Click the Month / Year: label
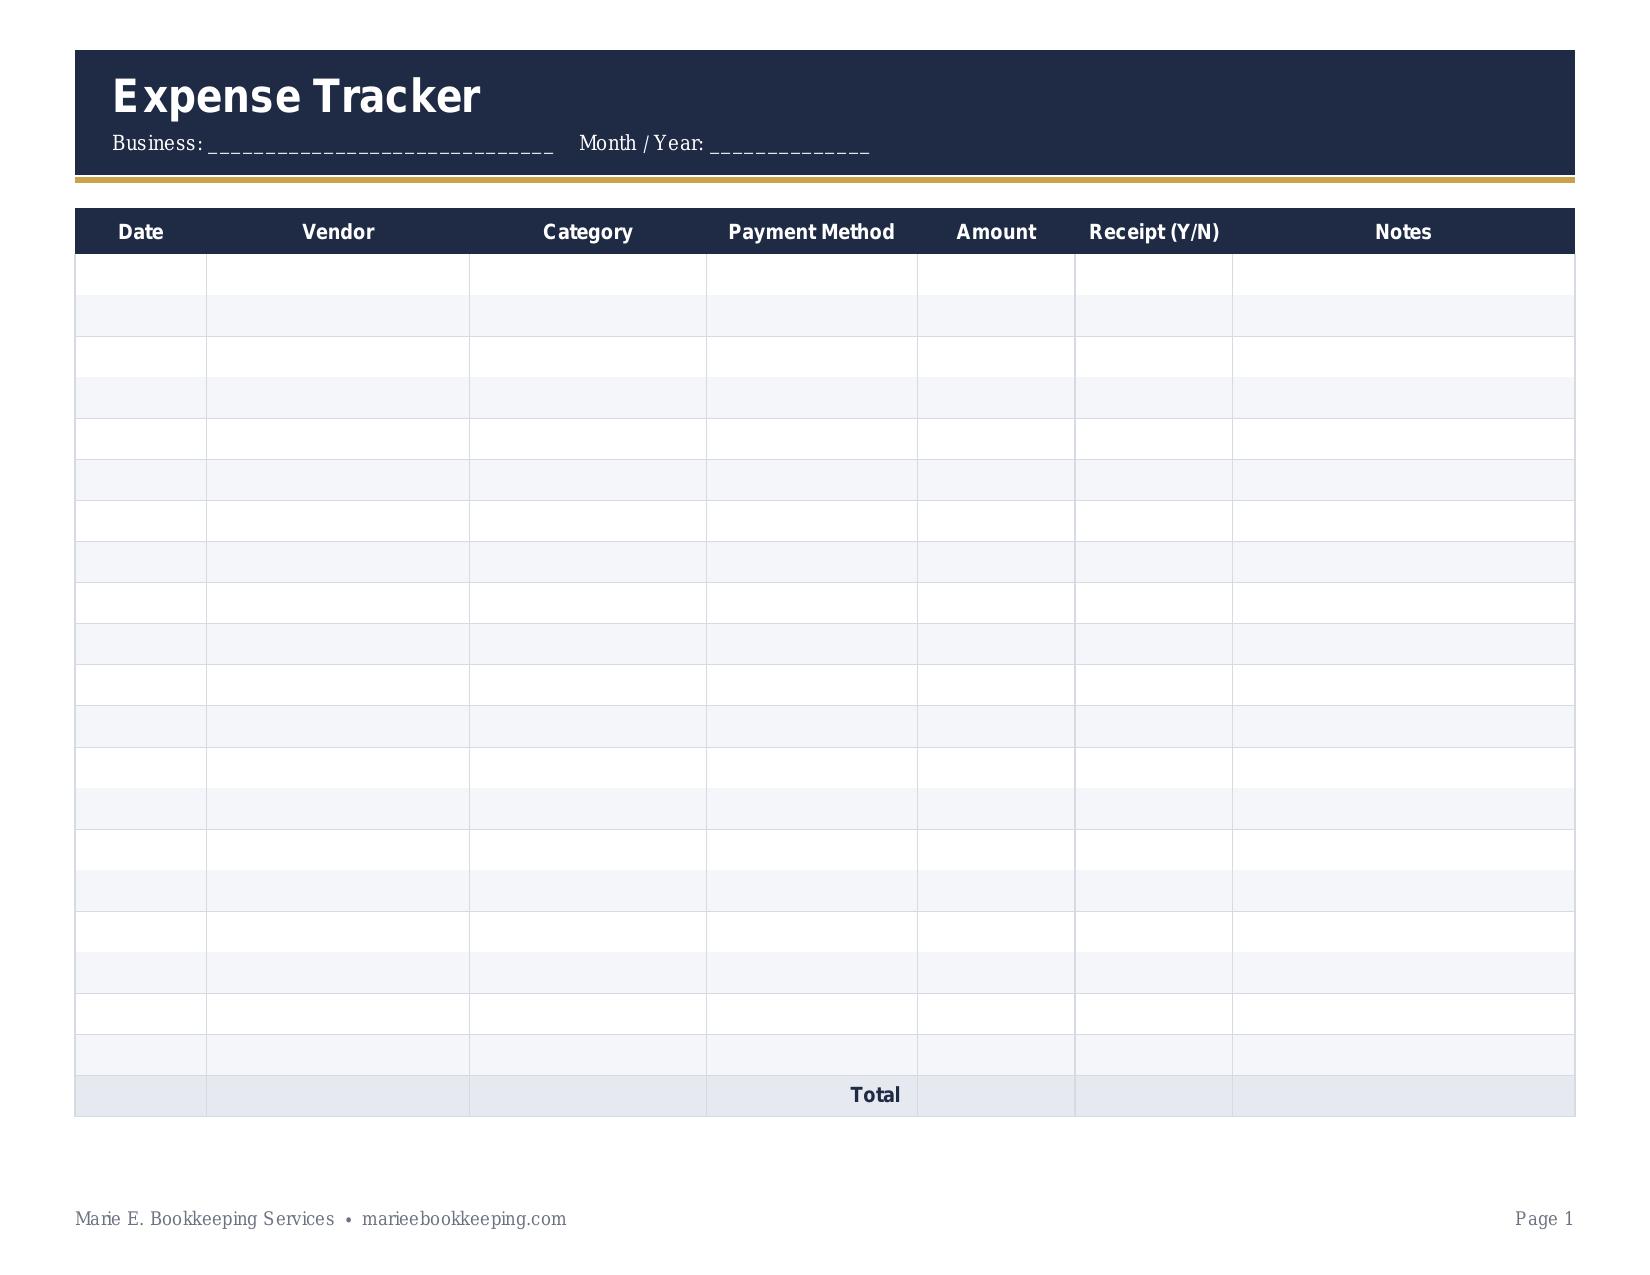1650x1275 pixels. click(x=641, y=143)
